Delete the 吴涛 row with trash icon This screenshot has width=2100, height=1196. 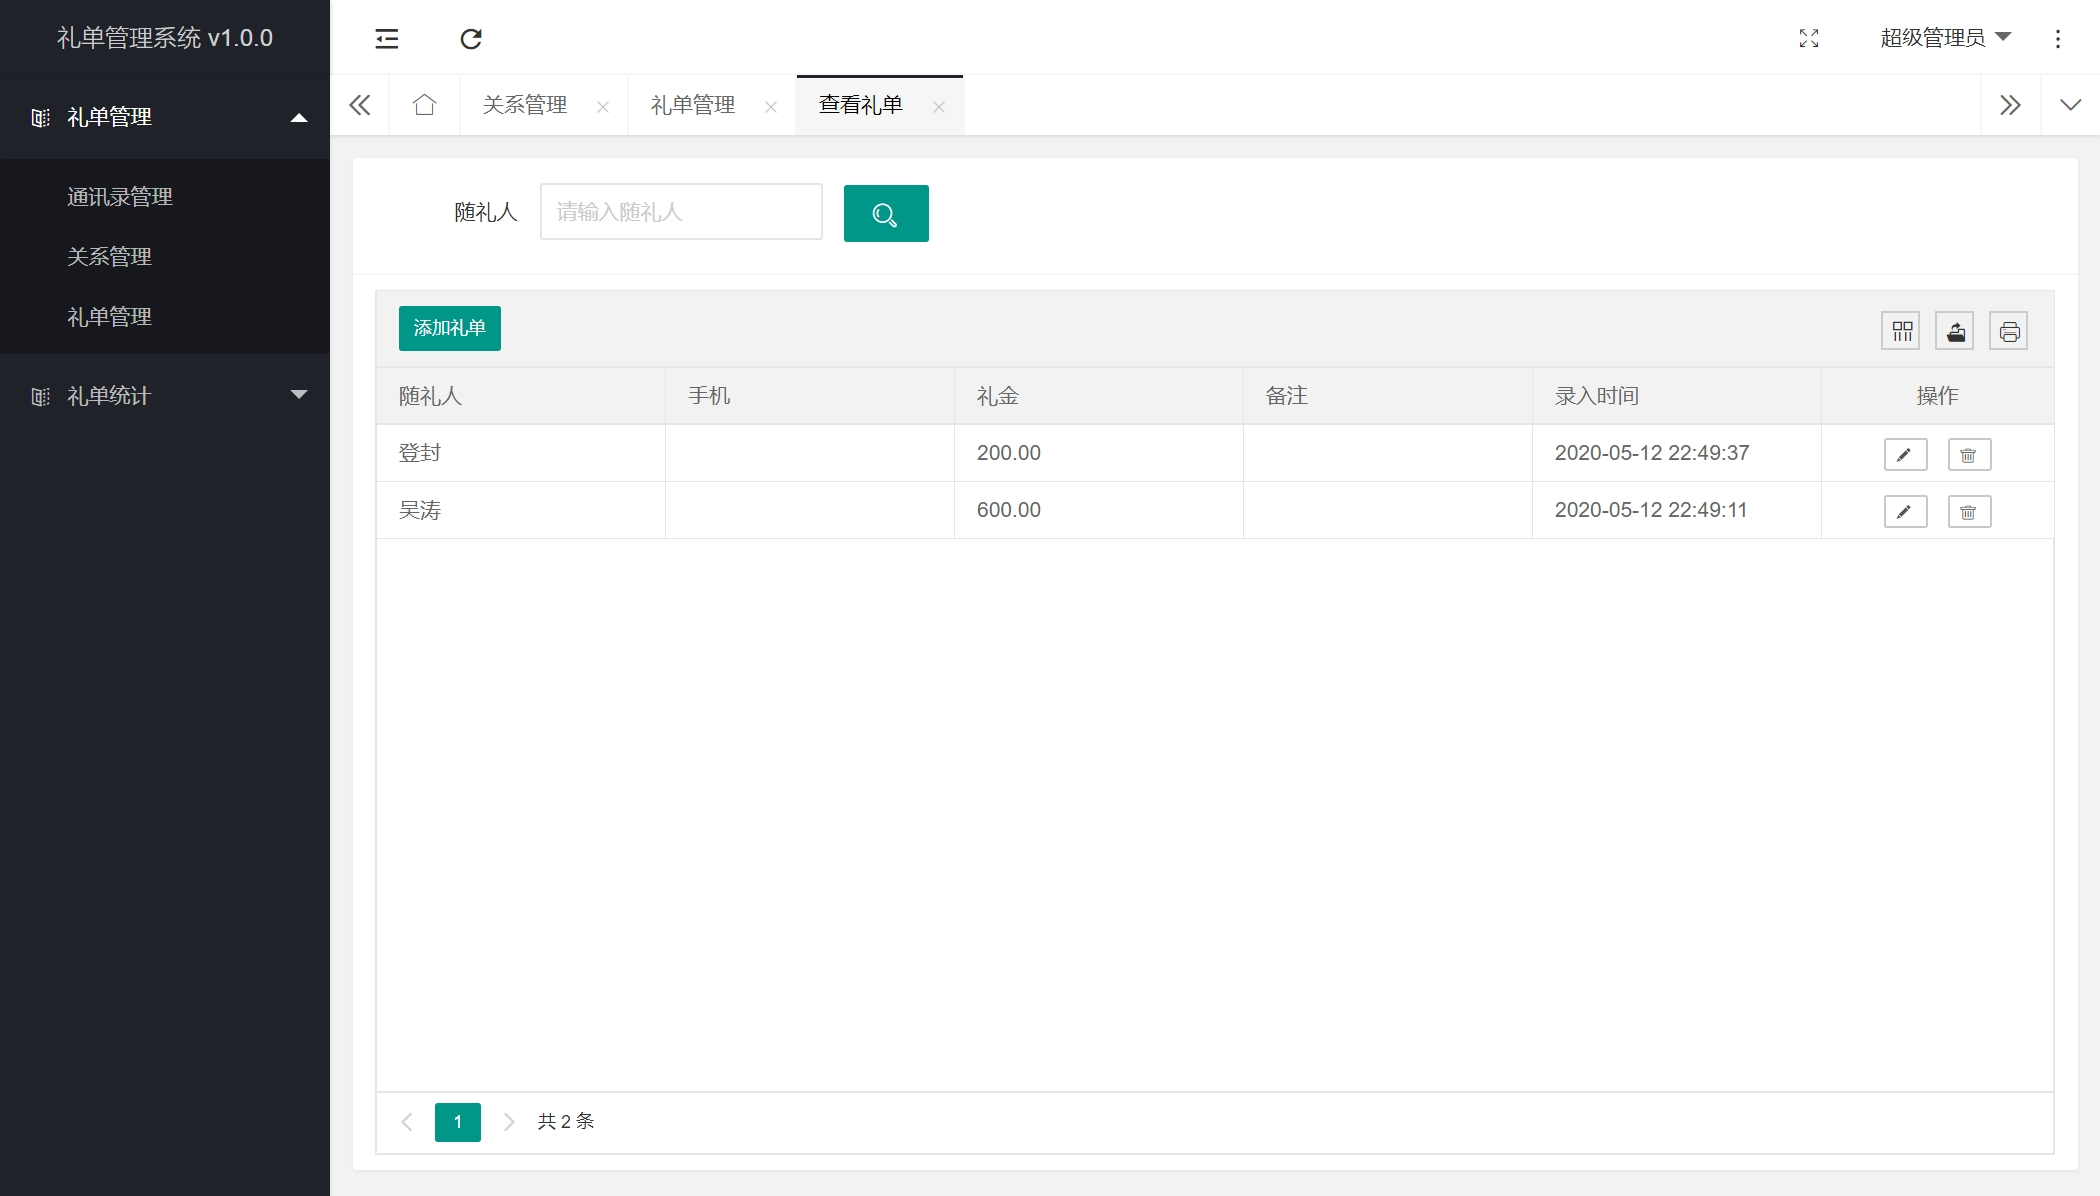(1968, 512)
